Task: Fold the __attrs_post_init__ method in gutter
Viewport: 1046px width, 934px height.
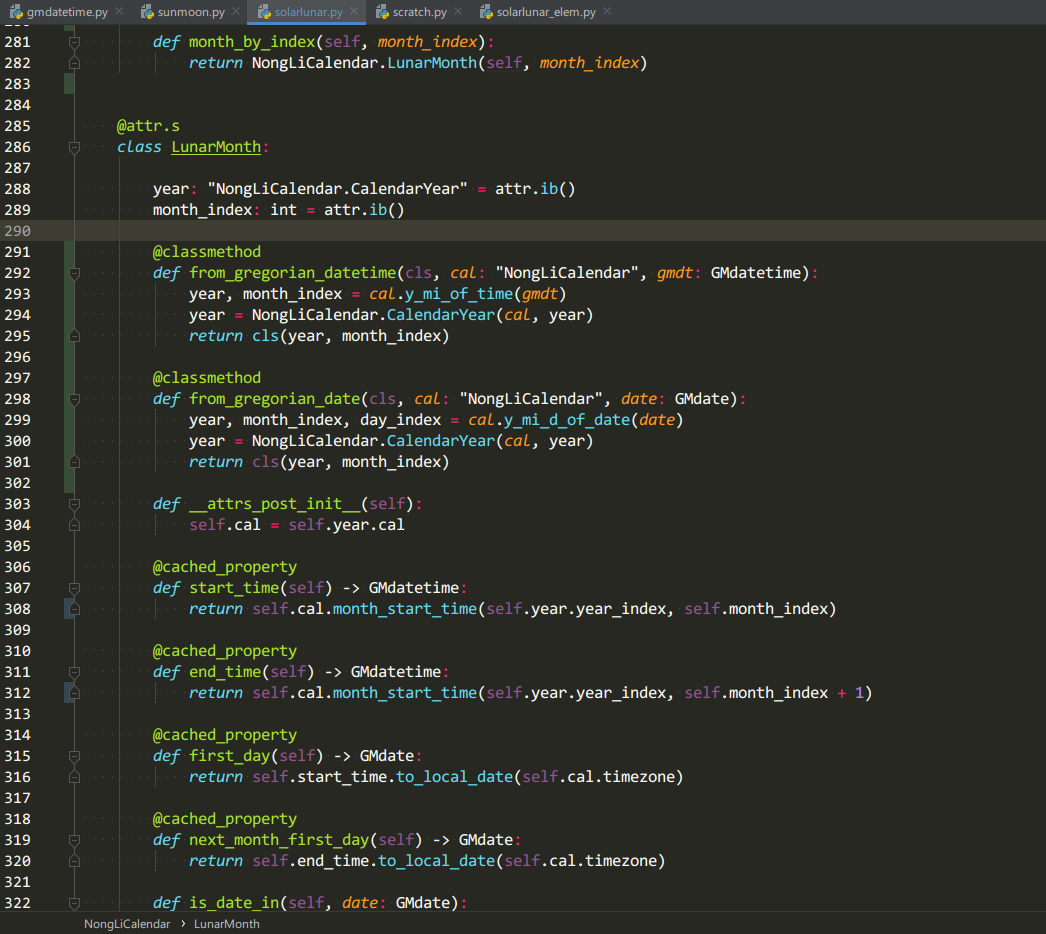Action: [x=74, y=504]
